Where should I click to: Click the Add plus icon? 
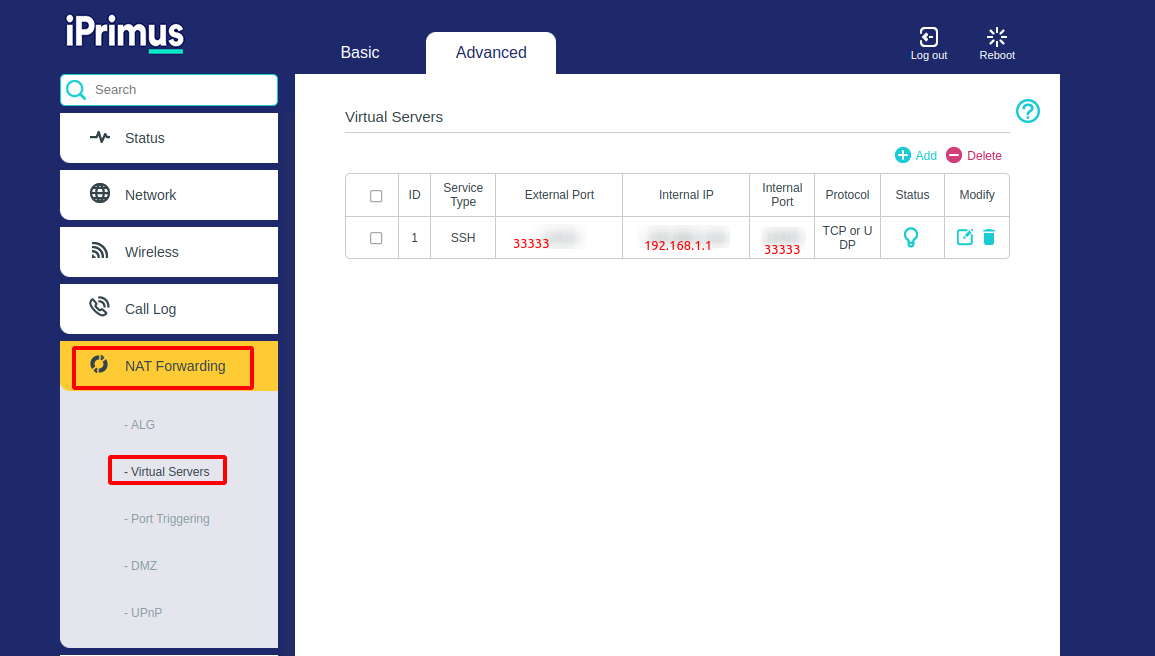(903, 155)
